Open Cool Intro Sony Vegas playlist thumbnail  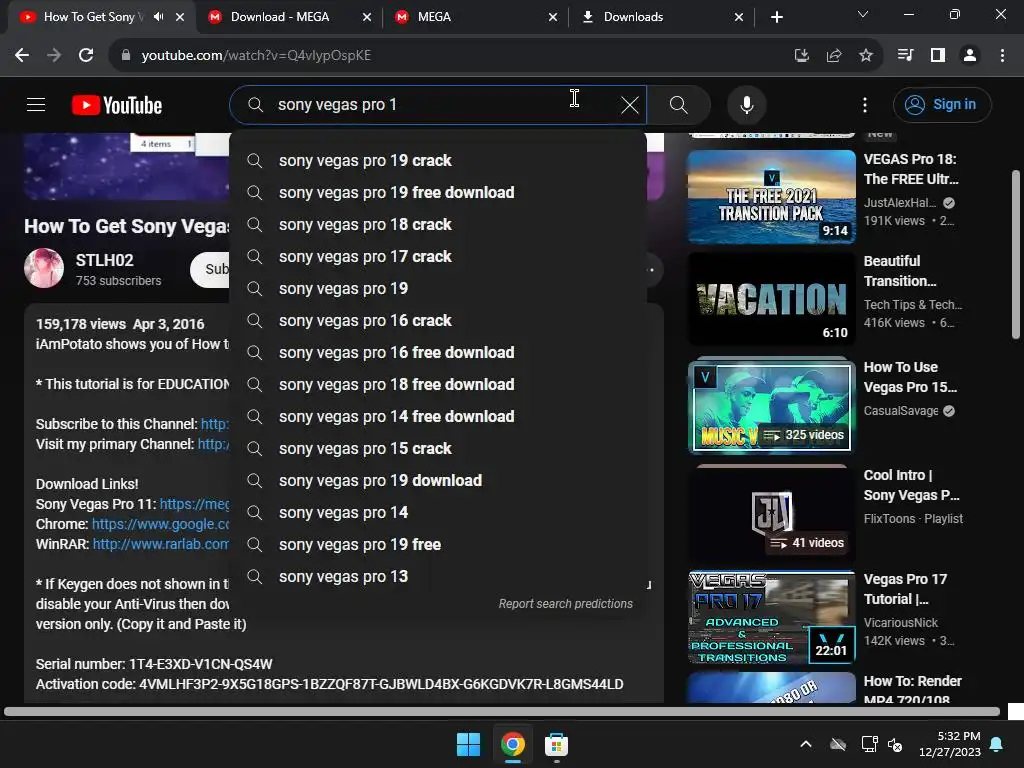[771, 513]
